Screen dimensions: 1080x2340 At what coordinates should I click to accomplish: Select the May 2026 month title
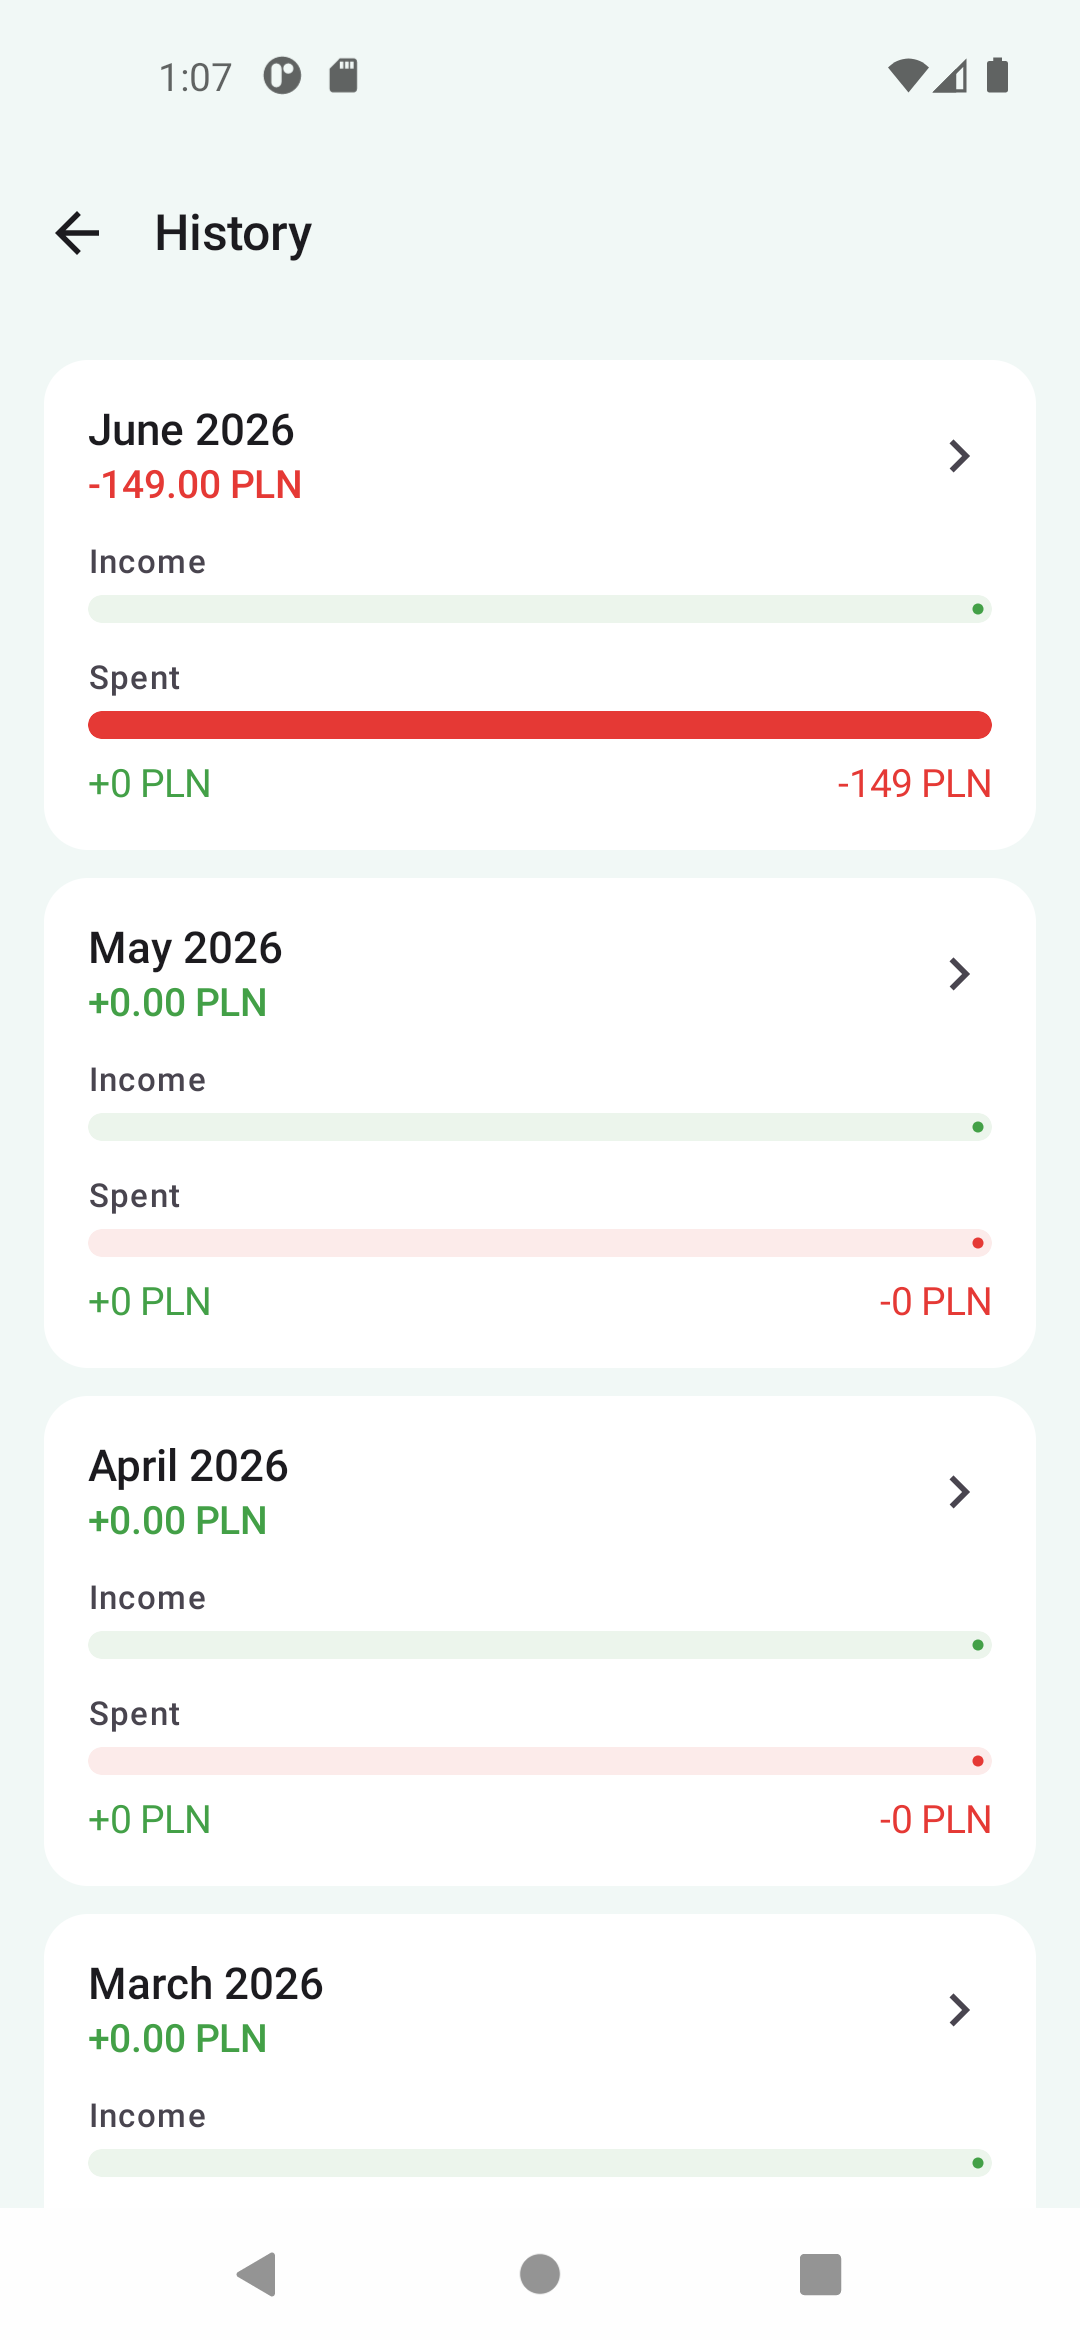tap(185, 948)
